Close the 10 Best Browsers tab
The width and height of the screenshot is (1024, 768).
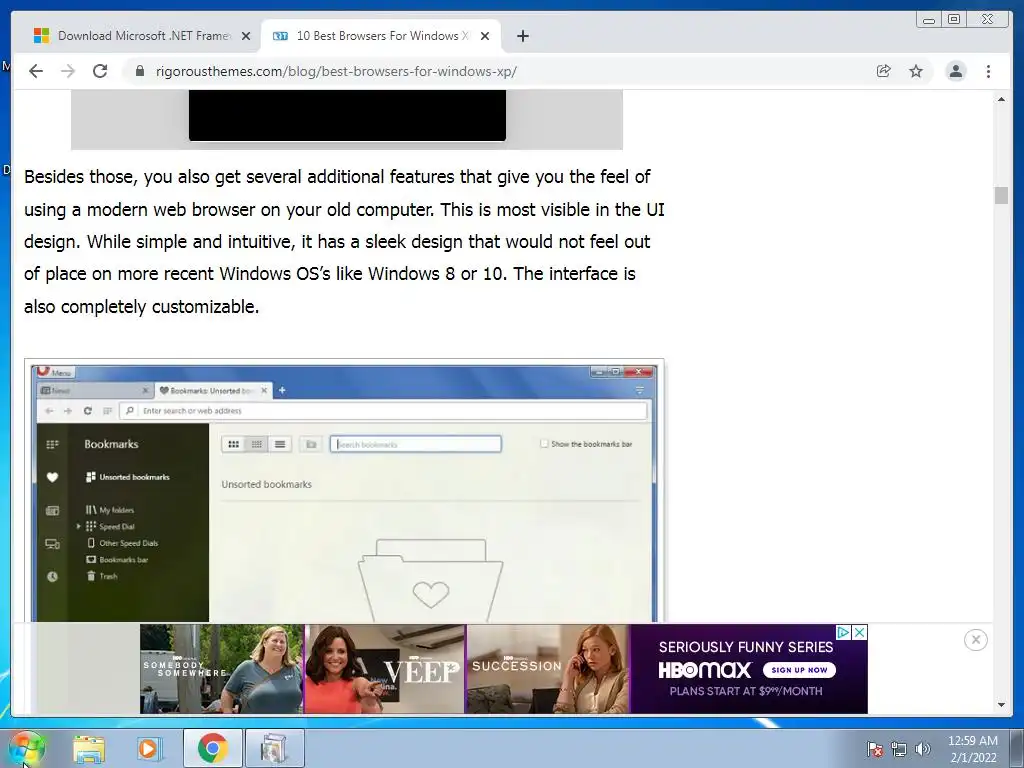485,36
